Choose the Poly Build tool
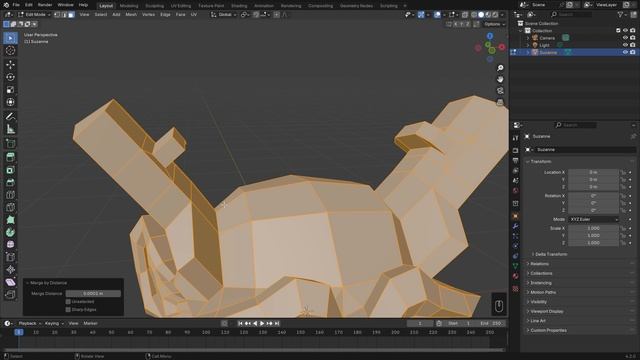The width and height of the screenshot is (640, 360). pos(11,220)
